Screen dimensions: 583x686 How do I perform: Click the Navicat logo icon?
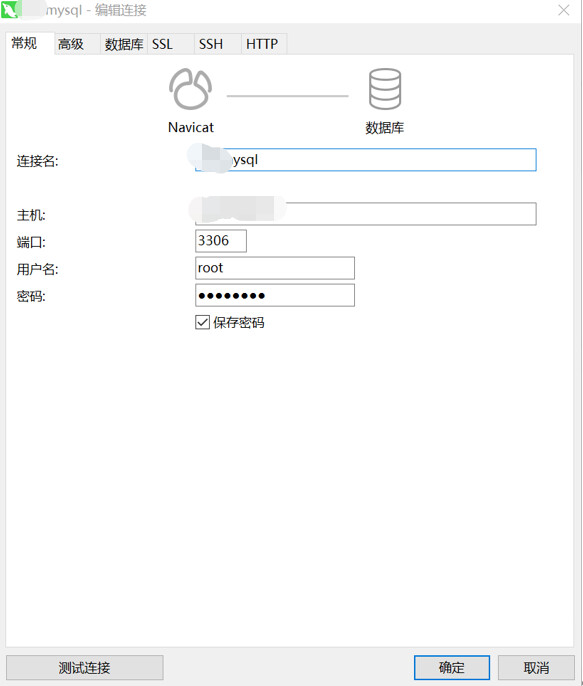pyautogui.click(x=190, y=89)
